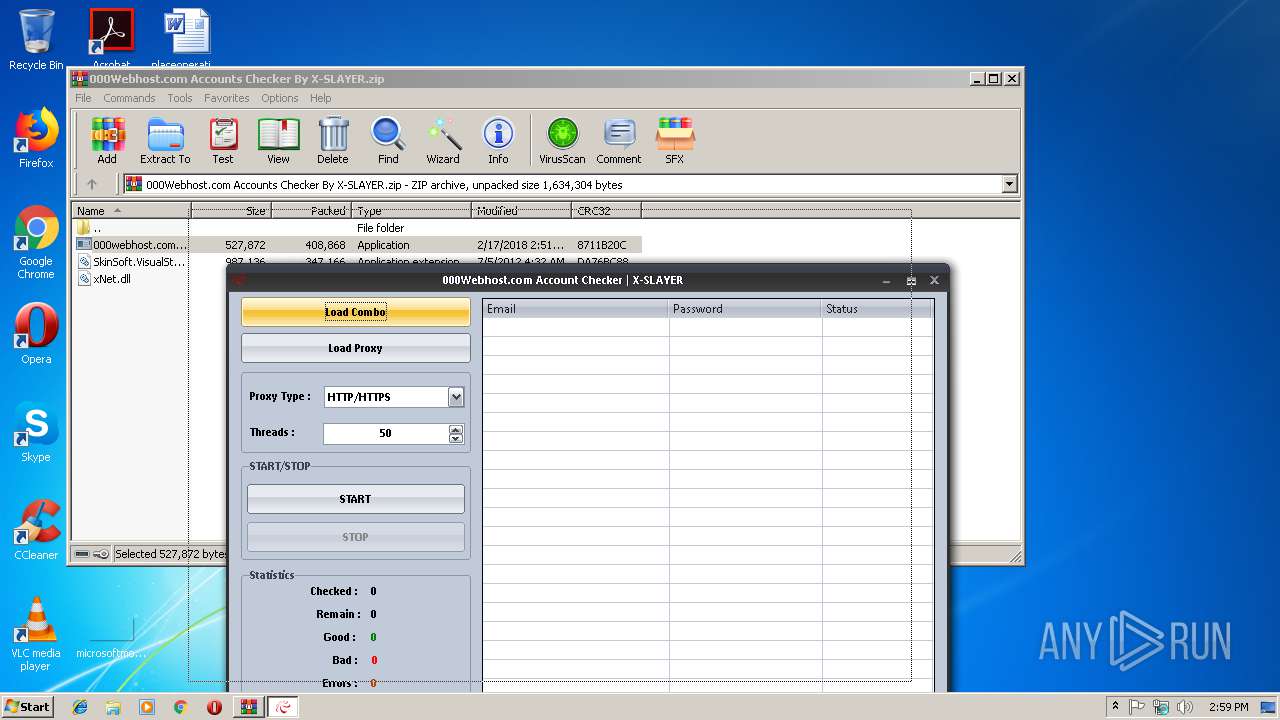Expand the WinRAR archive path dropdown
Viewport: 1280px width, 720px height.
pos(1009,184)
